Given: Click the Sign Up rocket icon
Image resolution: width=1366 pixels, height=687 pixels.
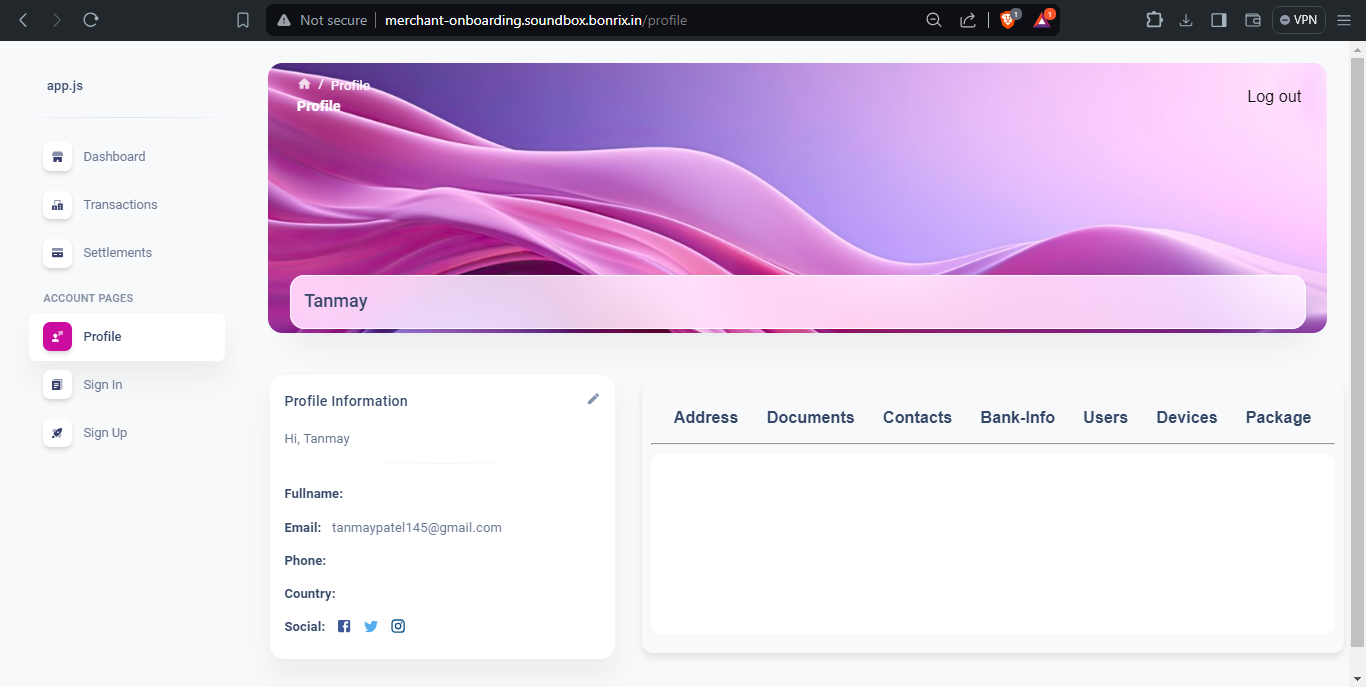Looking at the screenshot, I should pos(57,432).
